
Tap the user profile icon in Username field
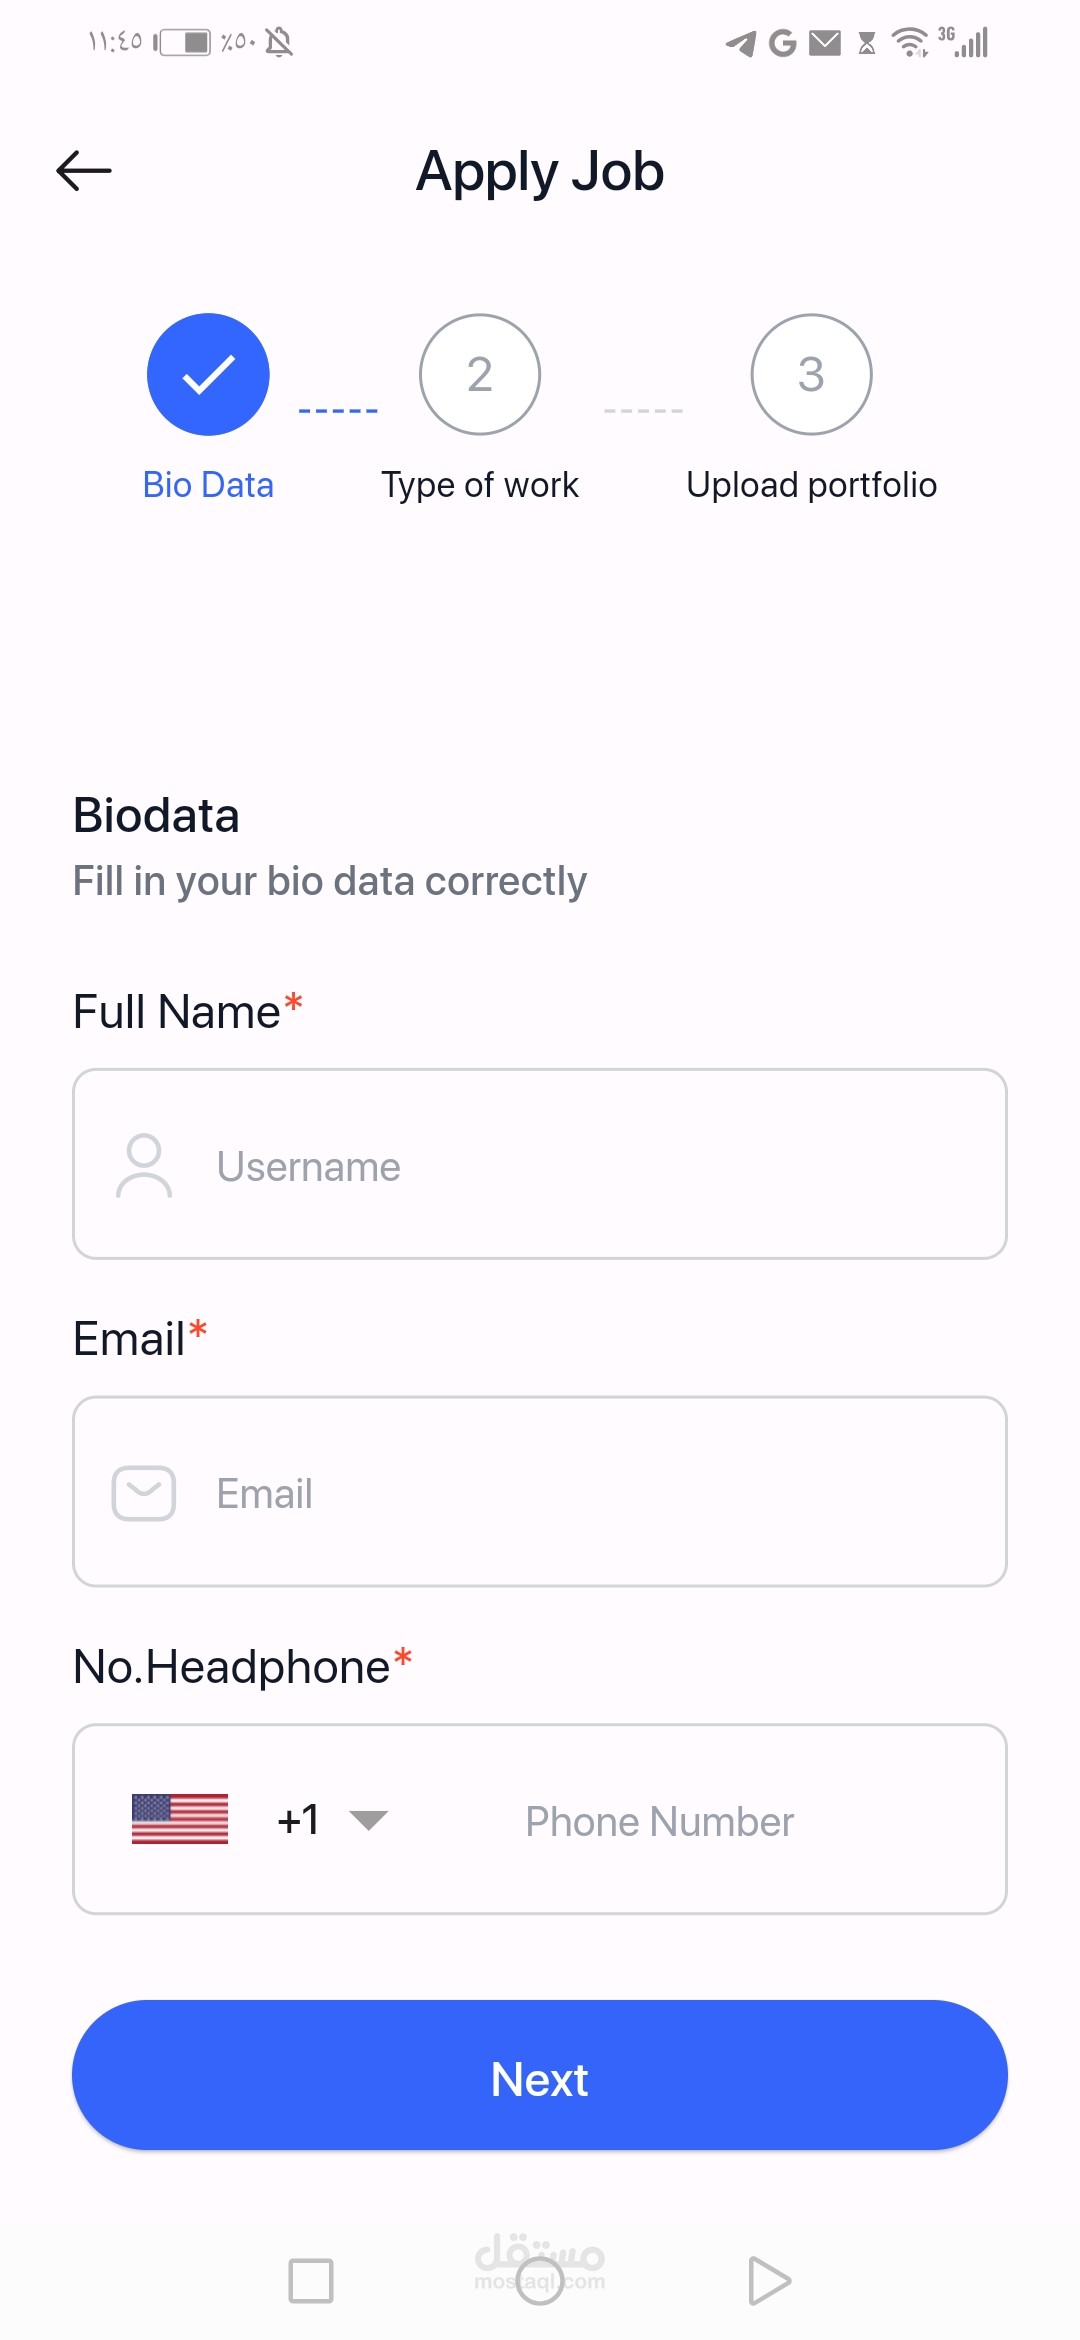144,1165
